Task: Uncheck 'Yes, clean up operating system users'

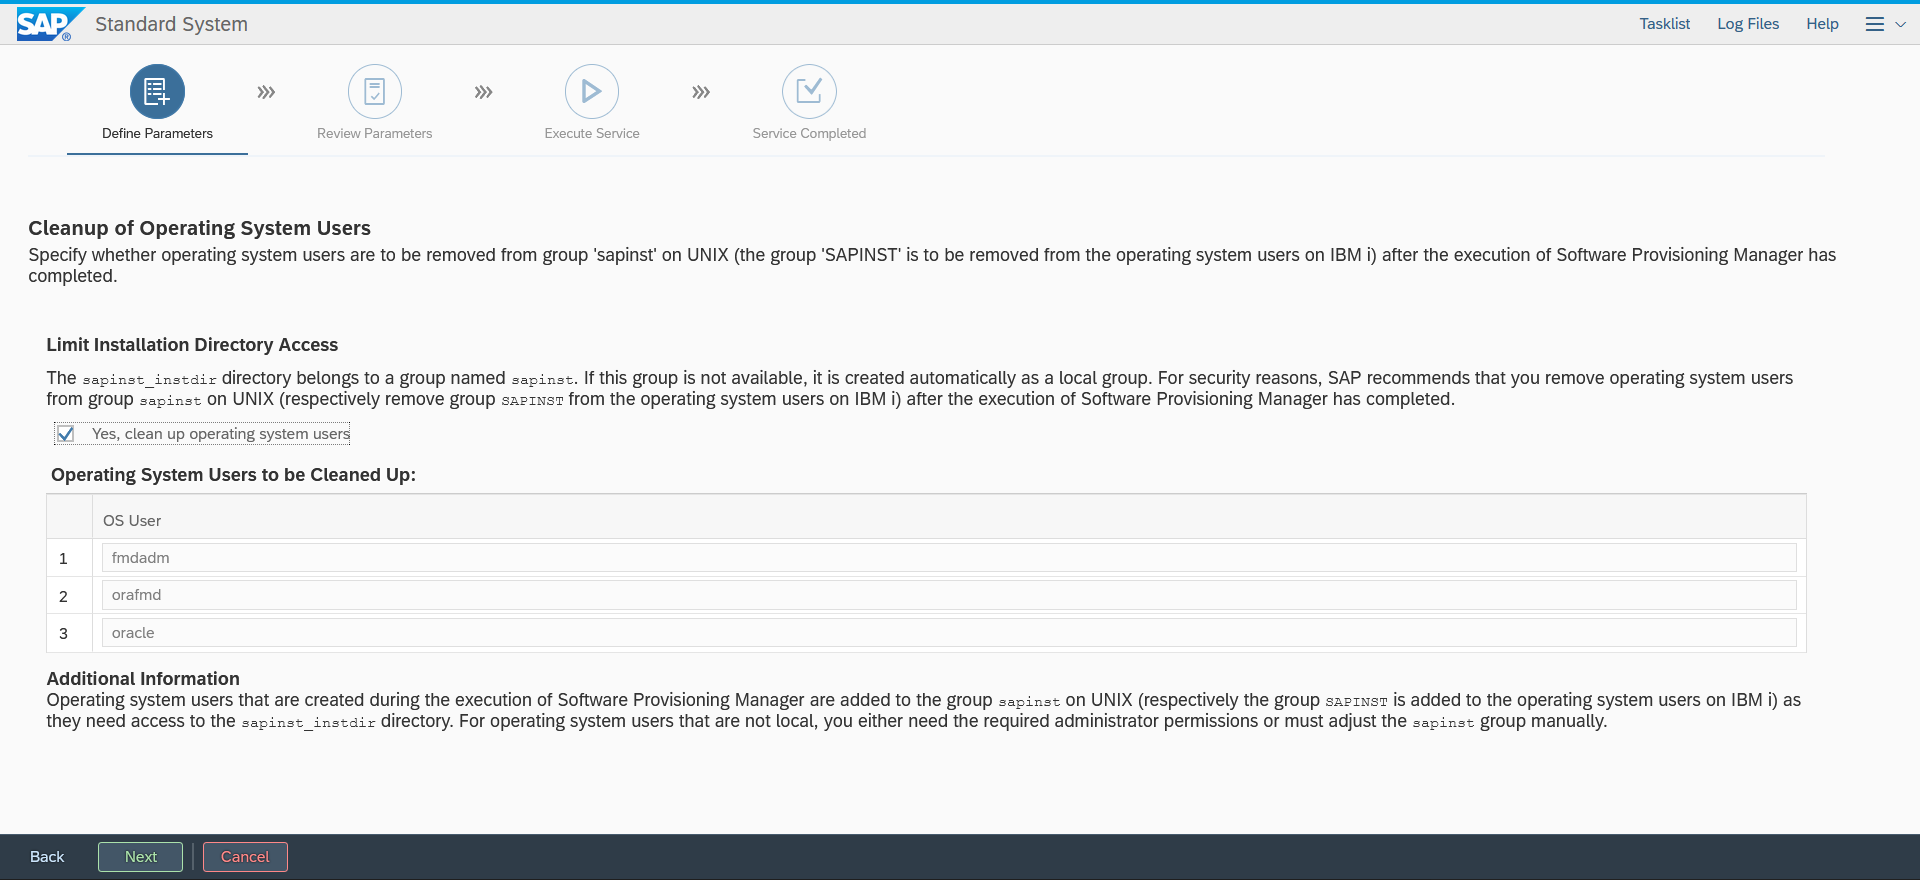Action: tap(66, 434)
